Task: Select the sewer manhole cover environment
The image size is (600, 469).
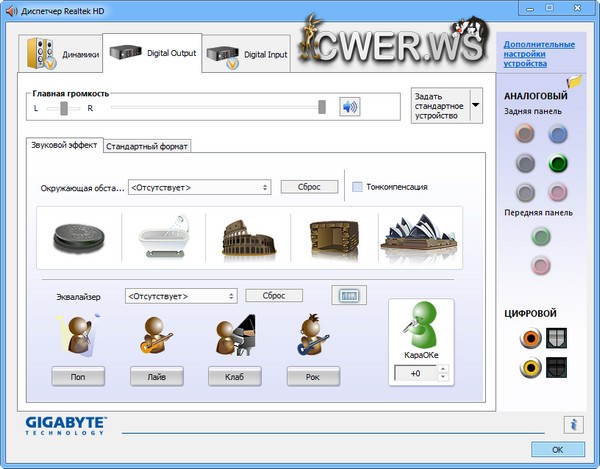Action: click(79, 237)
